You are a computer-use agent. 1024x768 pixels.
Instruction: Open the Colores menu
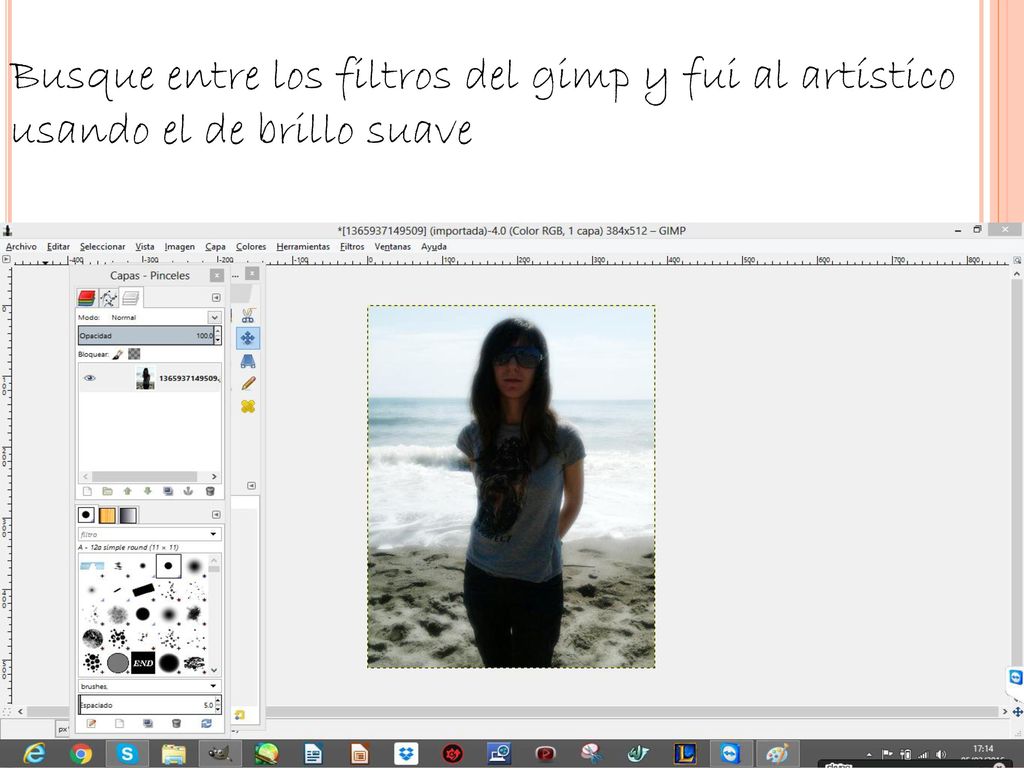click(251, 247)
